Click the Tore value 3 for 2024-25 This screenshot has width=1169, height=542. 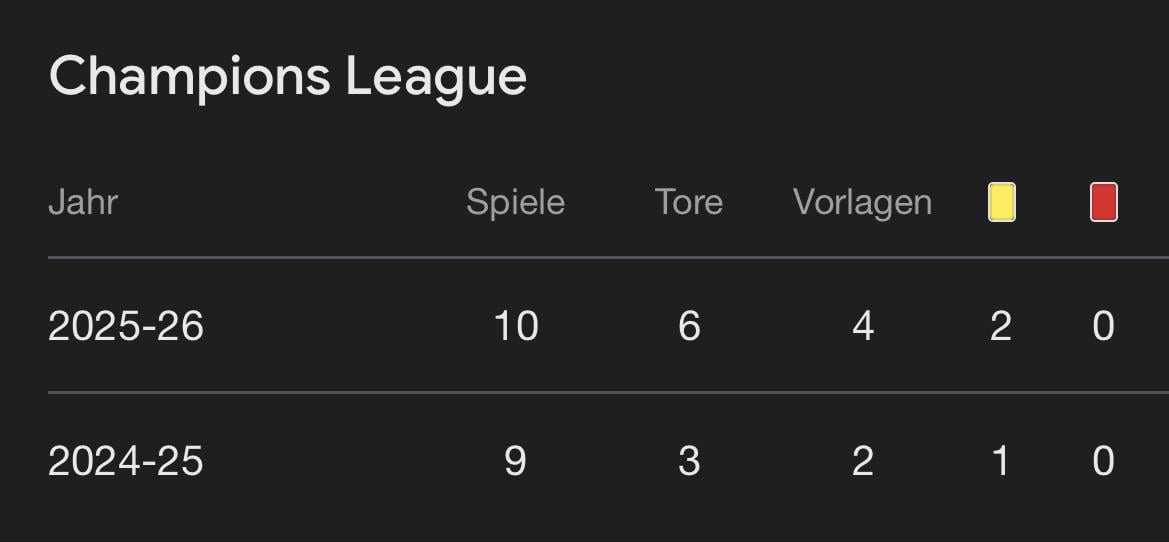point(689,461)
